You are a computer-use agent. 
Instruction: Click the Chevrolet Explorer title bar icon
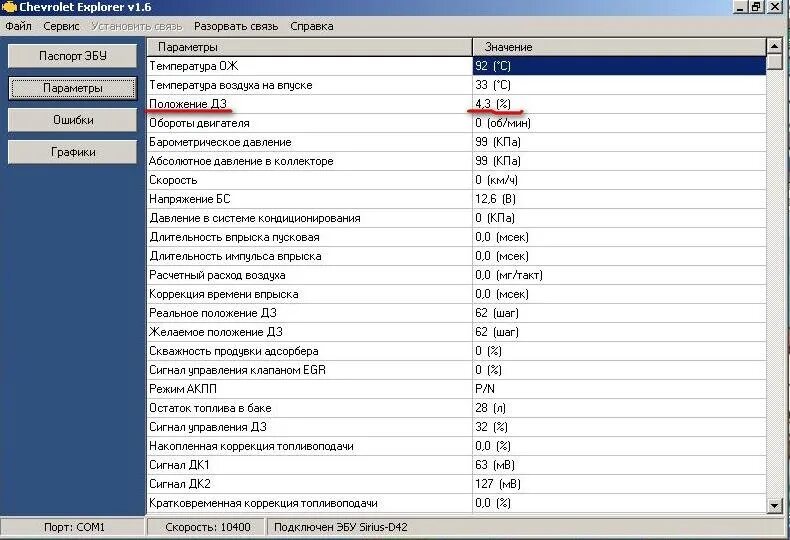pos(9,7)
